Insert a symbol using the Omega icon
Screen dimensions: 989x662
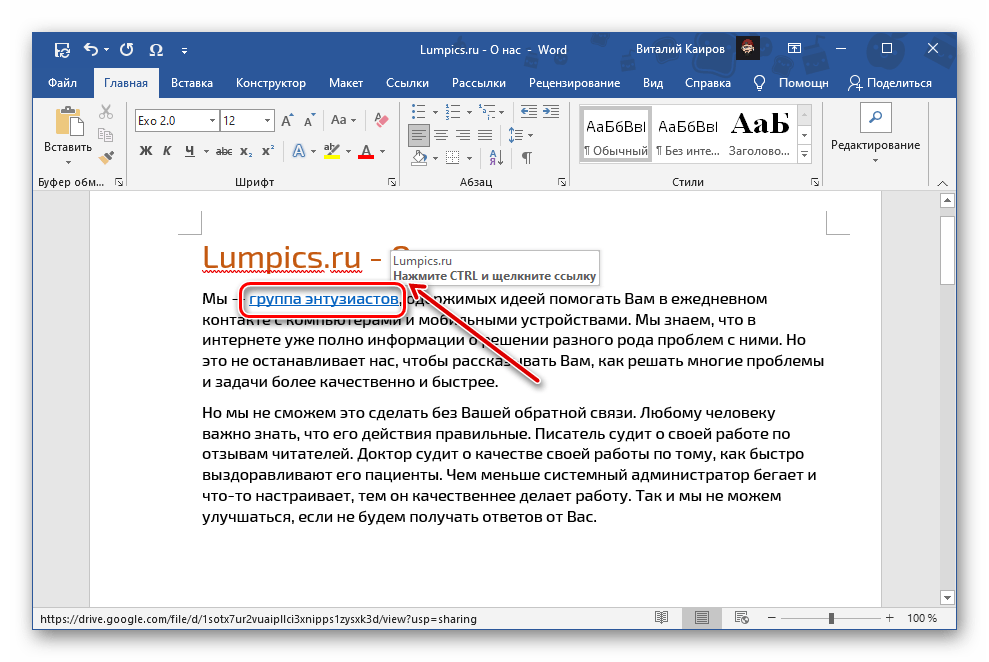155,49
